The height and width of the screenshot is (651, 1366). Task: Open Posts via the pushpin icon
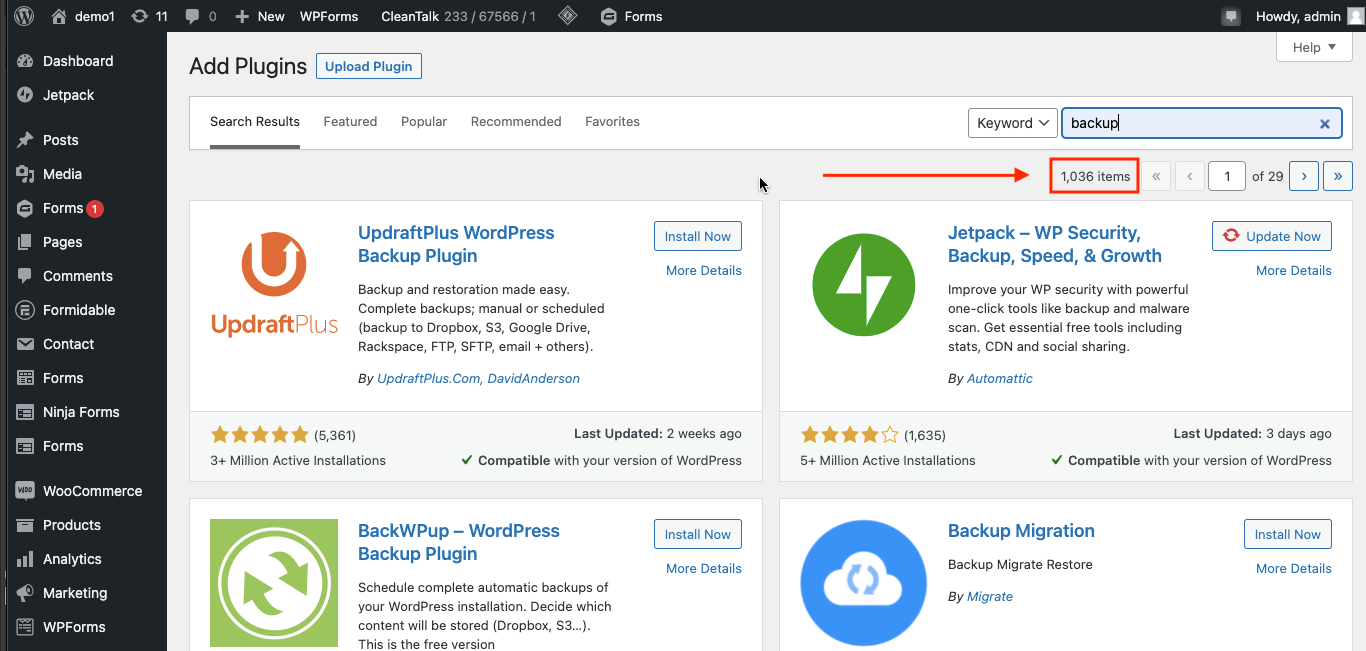tap(26, 140)
